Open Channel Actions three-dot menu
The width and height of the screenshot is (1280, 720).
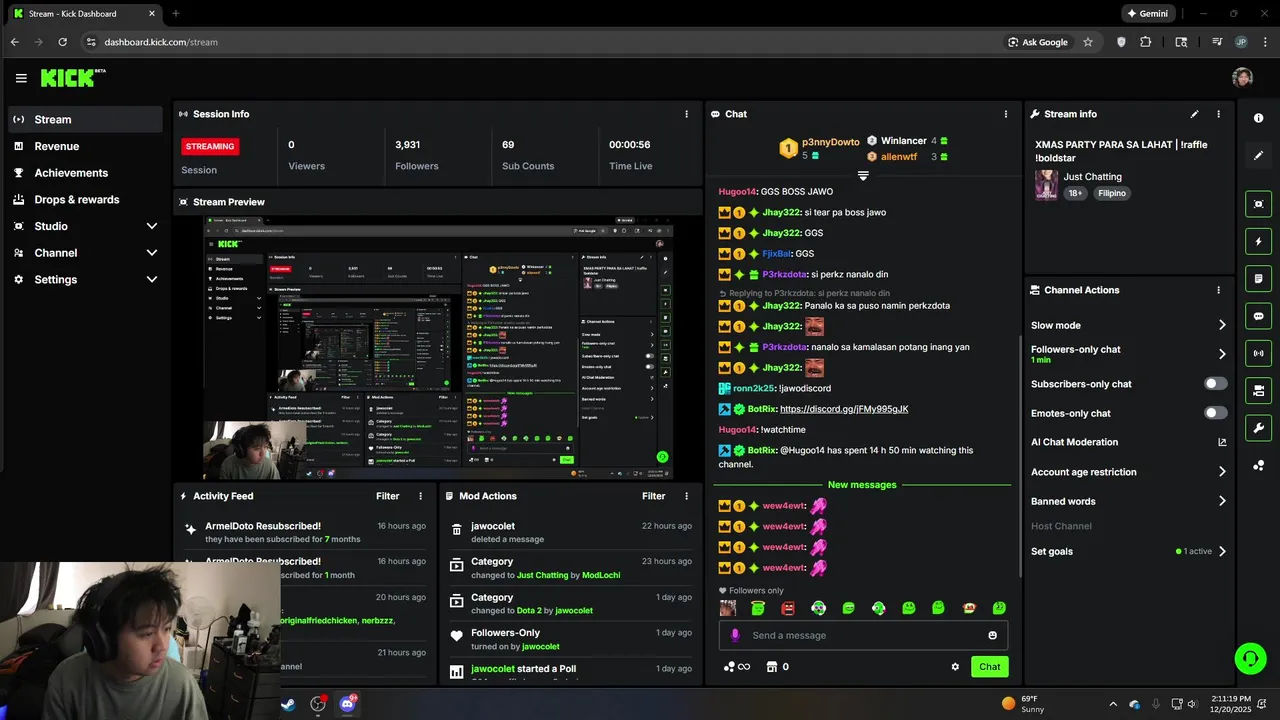(x=1218, y=290)
